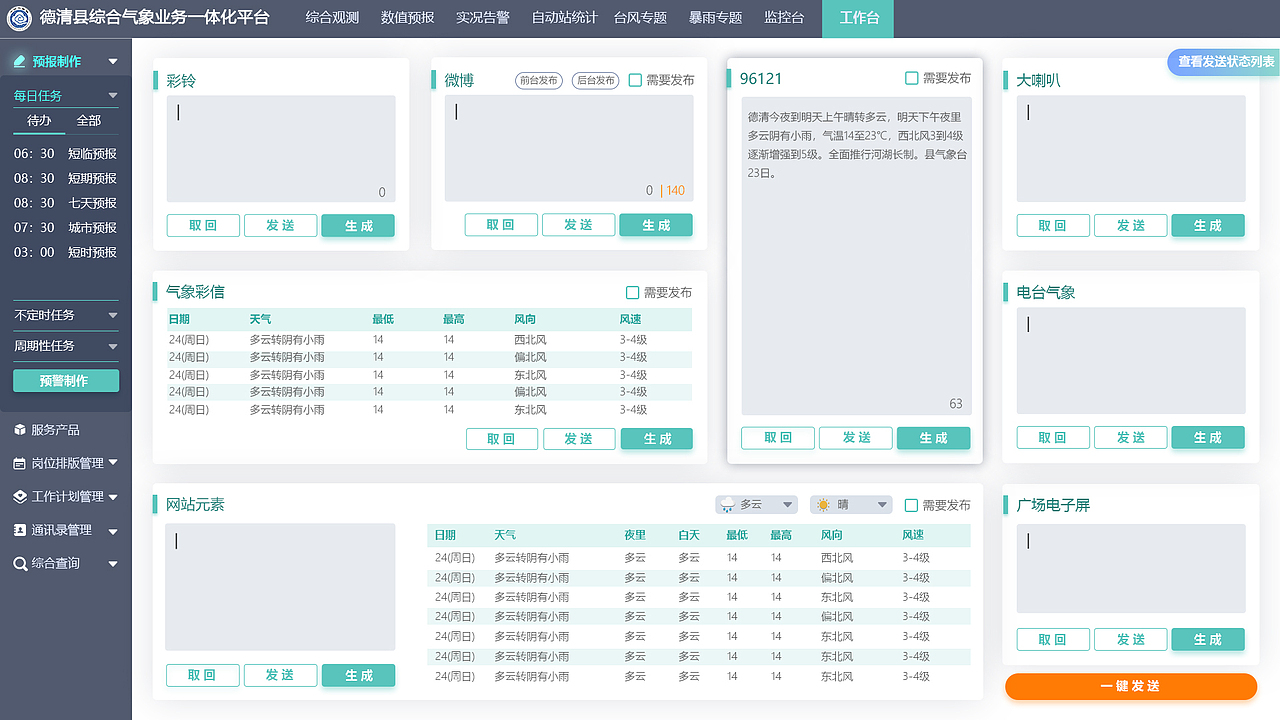Click the 预警制作 sidebar button
Image resolution: width=1280 pixels, height=720 pixels.
[x=66, y=381]
